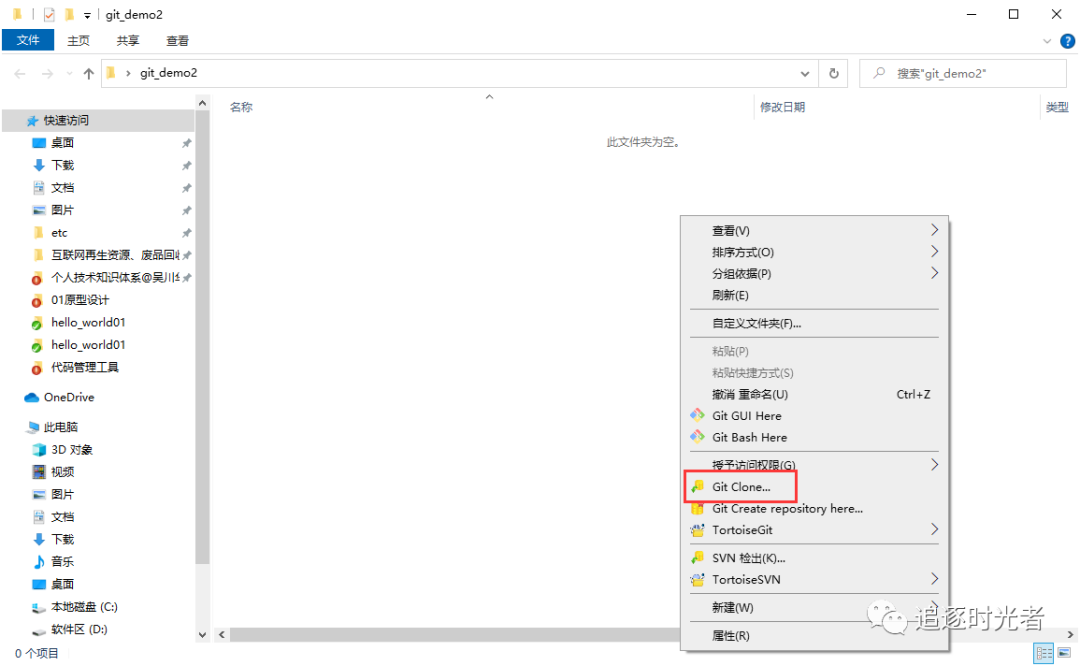Sort by the 修改日期 column header
The image size is (1080, 666).
click(782, 107)
